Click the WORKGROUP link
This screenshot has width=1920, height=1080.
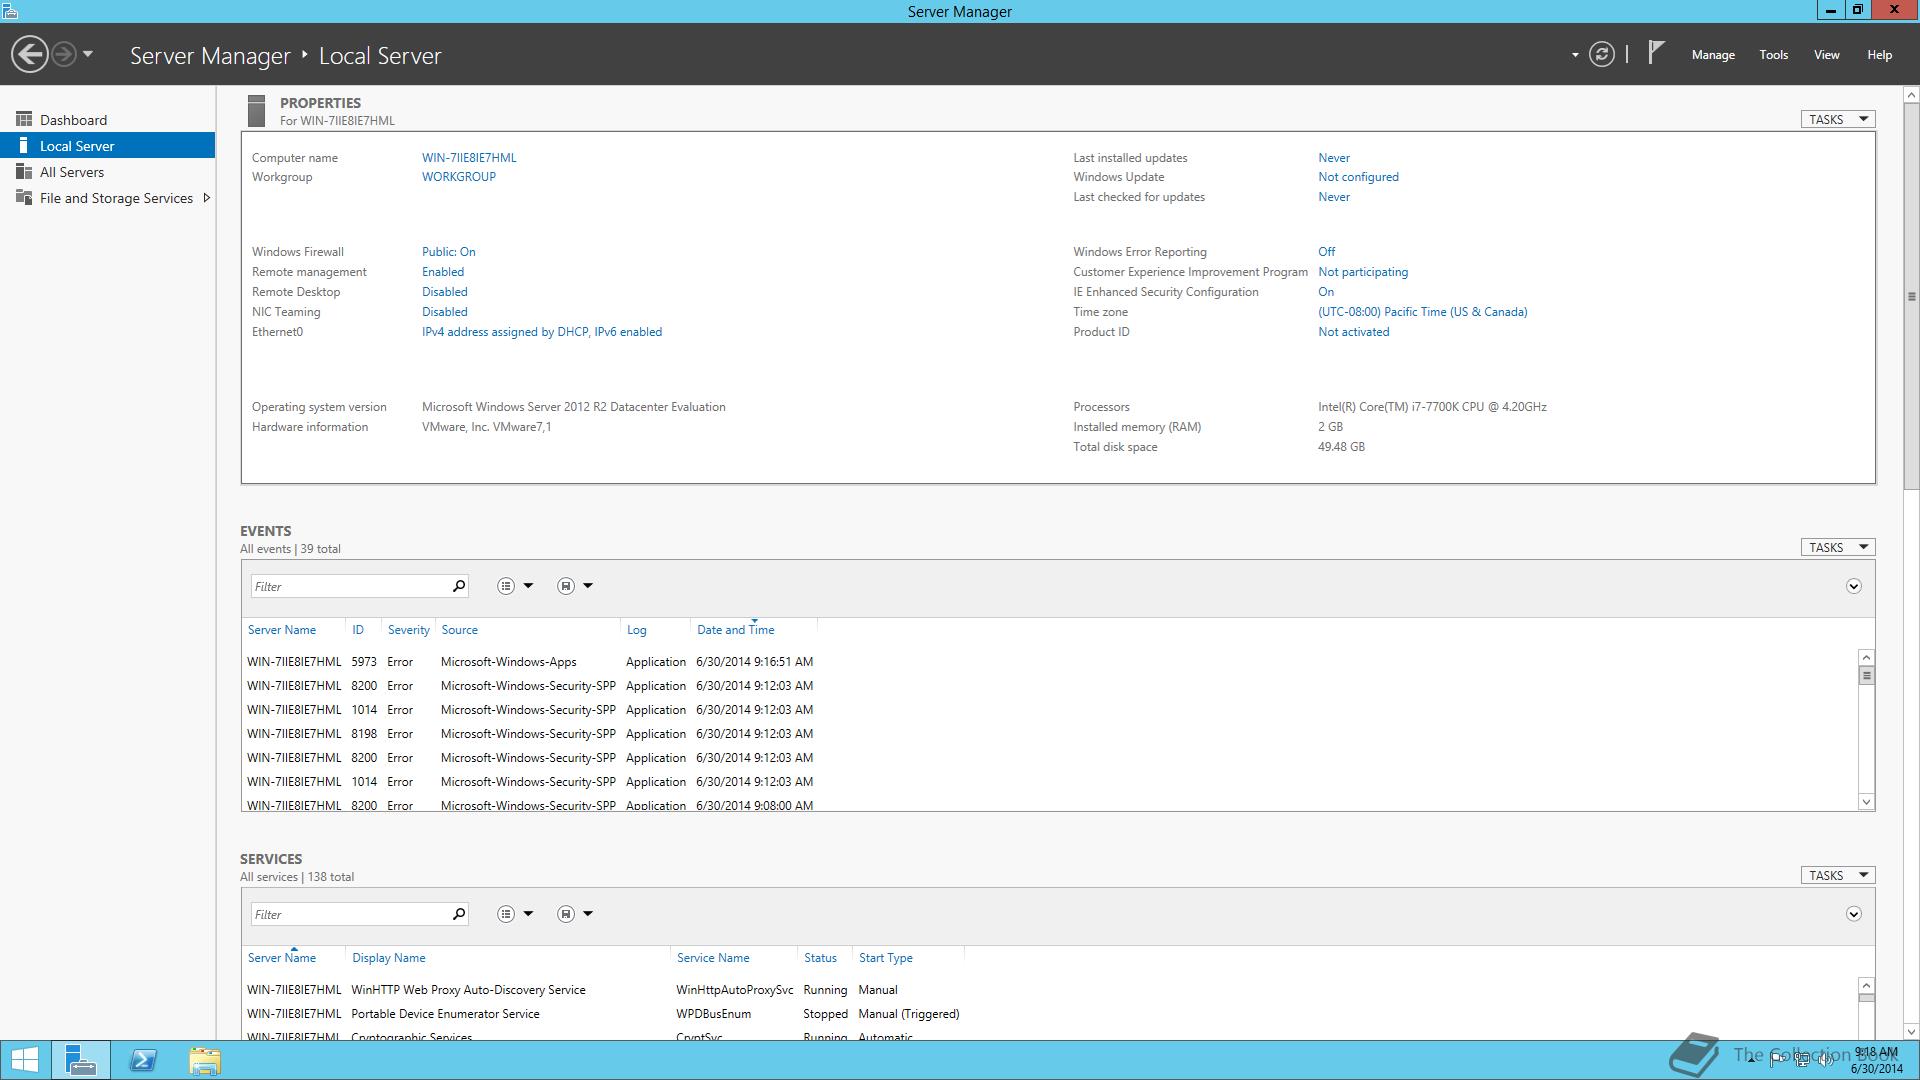pyautogui.click(x=459, y=177)
